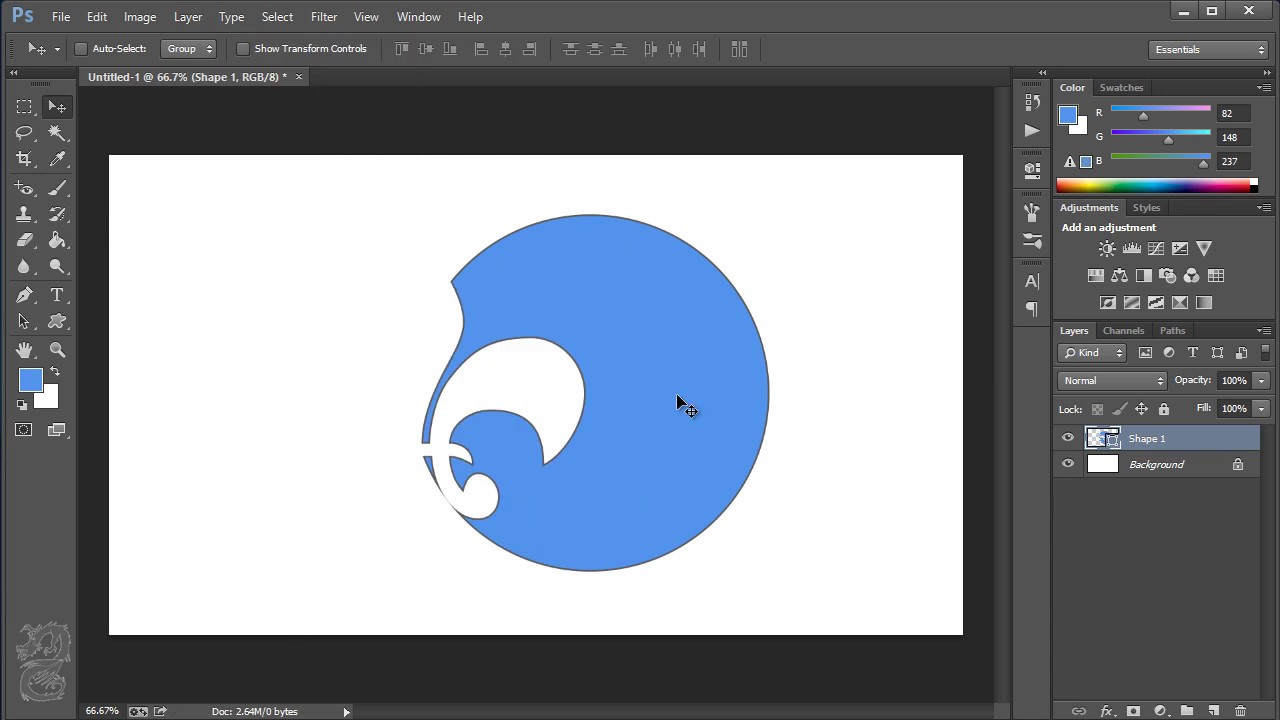The width and height of the screenshot is (1280, 720).
Task: Open the Filter menu
Action: coord(324,17)
